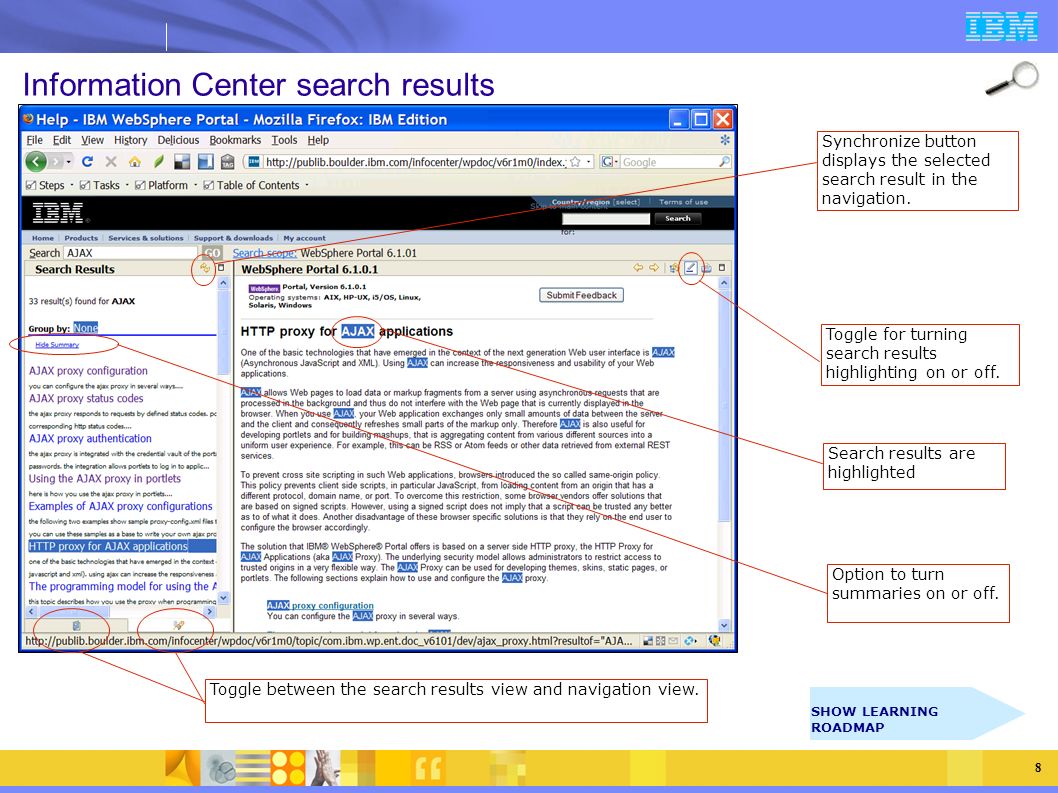The width and height of the screenshot is (1058, 793).
Task: Click the blue circular status bar icon
Action: click(x=690, y=640)
